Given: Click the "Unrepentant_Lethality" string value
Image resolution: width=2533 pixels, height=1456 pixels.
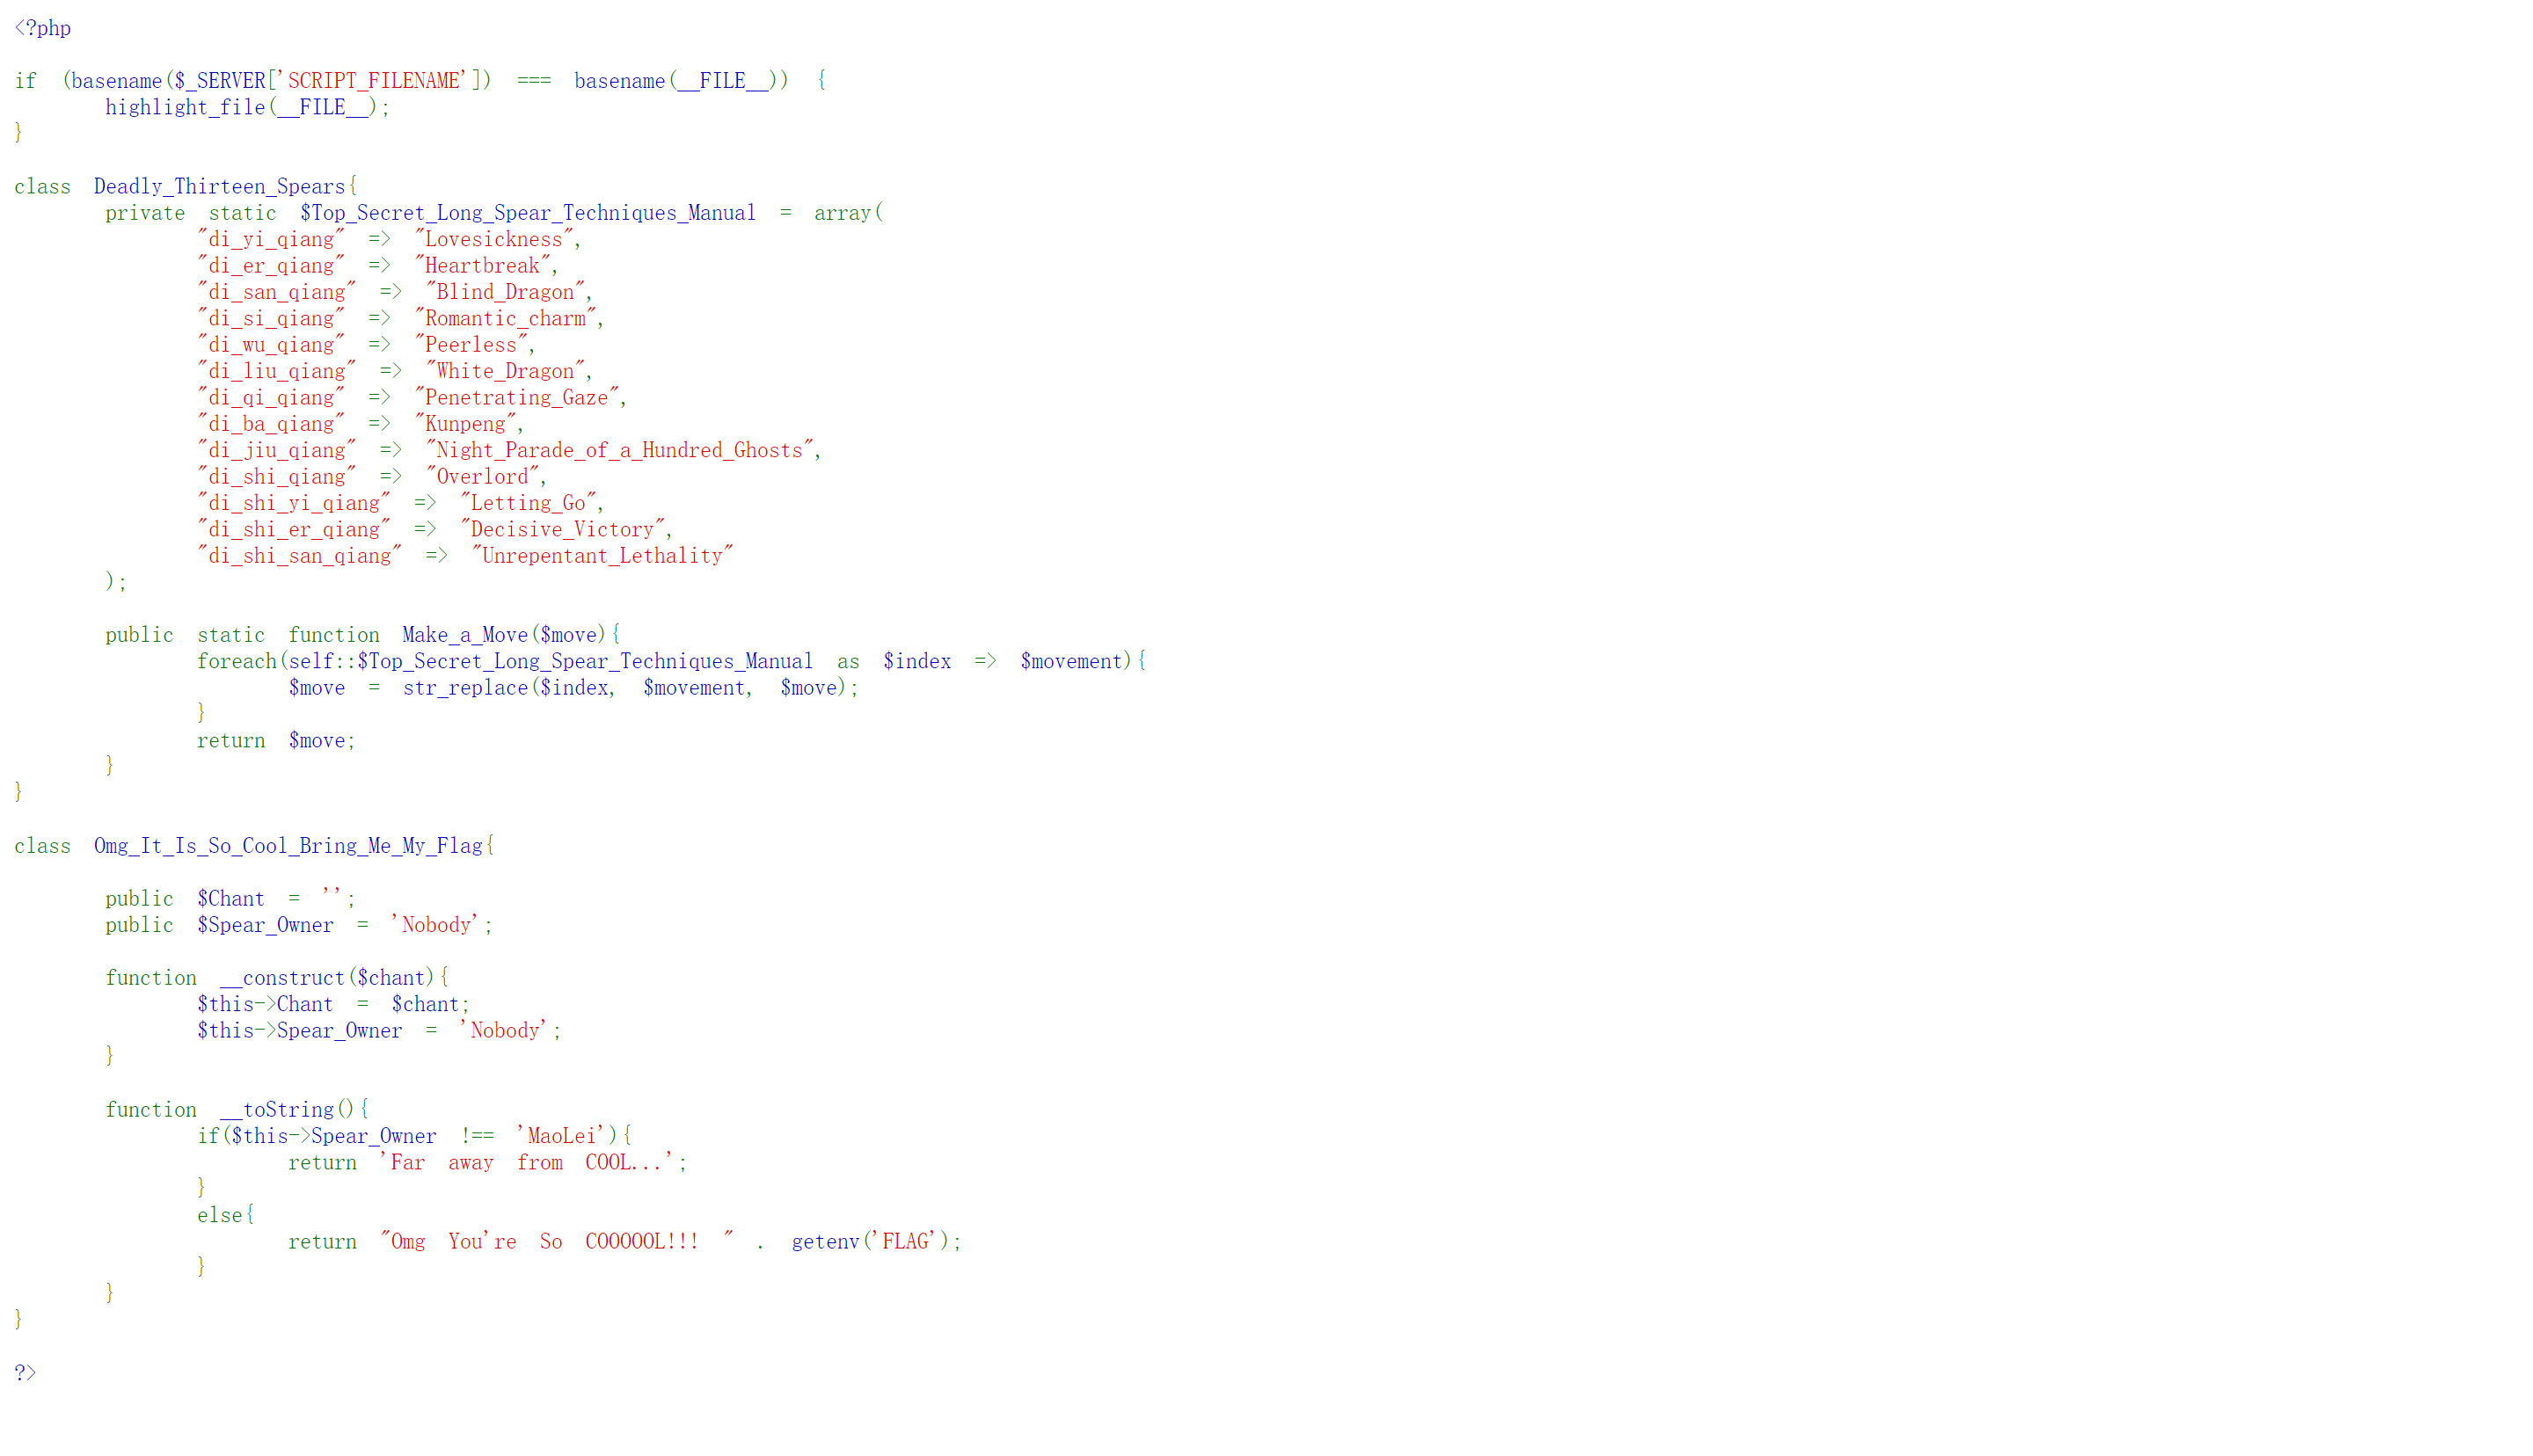Looking at the screenshot, I should tap(602, 556).
